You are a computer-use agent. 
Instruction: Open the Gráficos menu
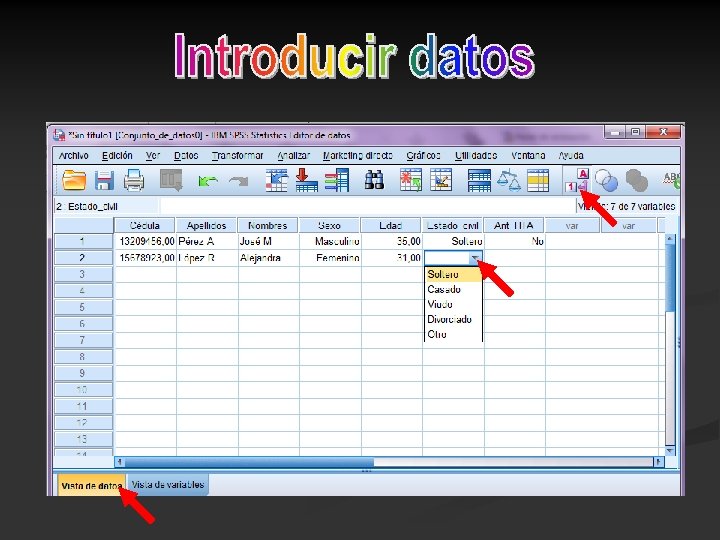(423, 156)
